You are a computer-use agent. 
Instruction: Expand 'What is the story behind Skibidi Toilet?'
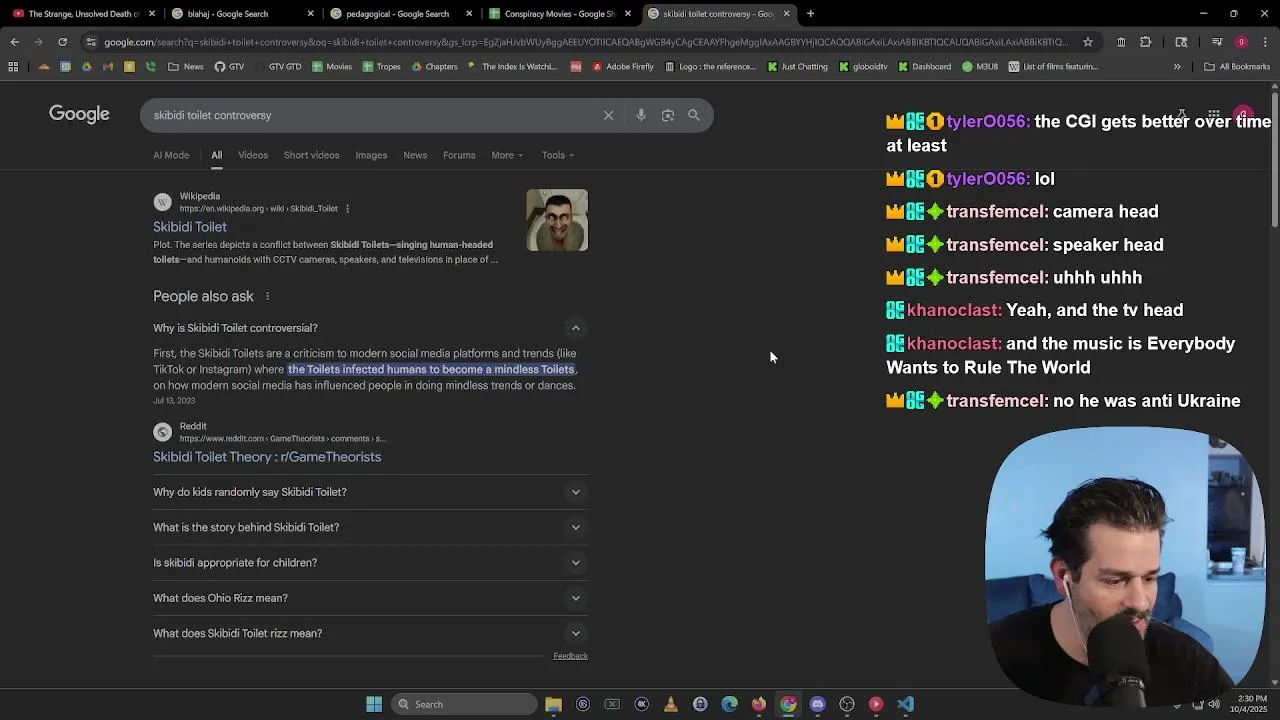[x=575, y=527]
